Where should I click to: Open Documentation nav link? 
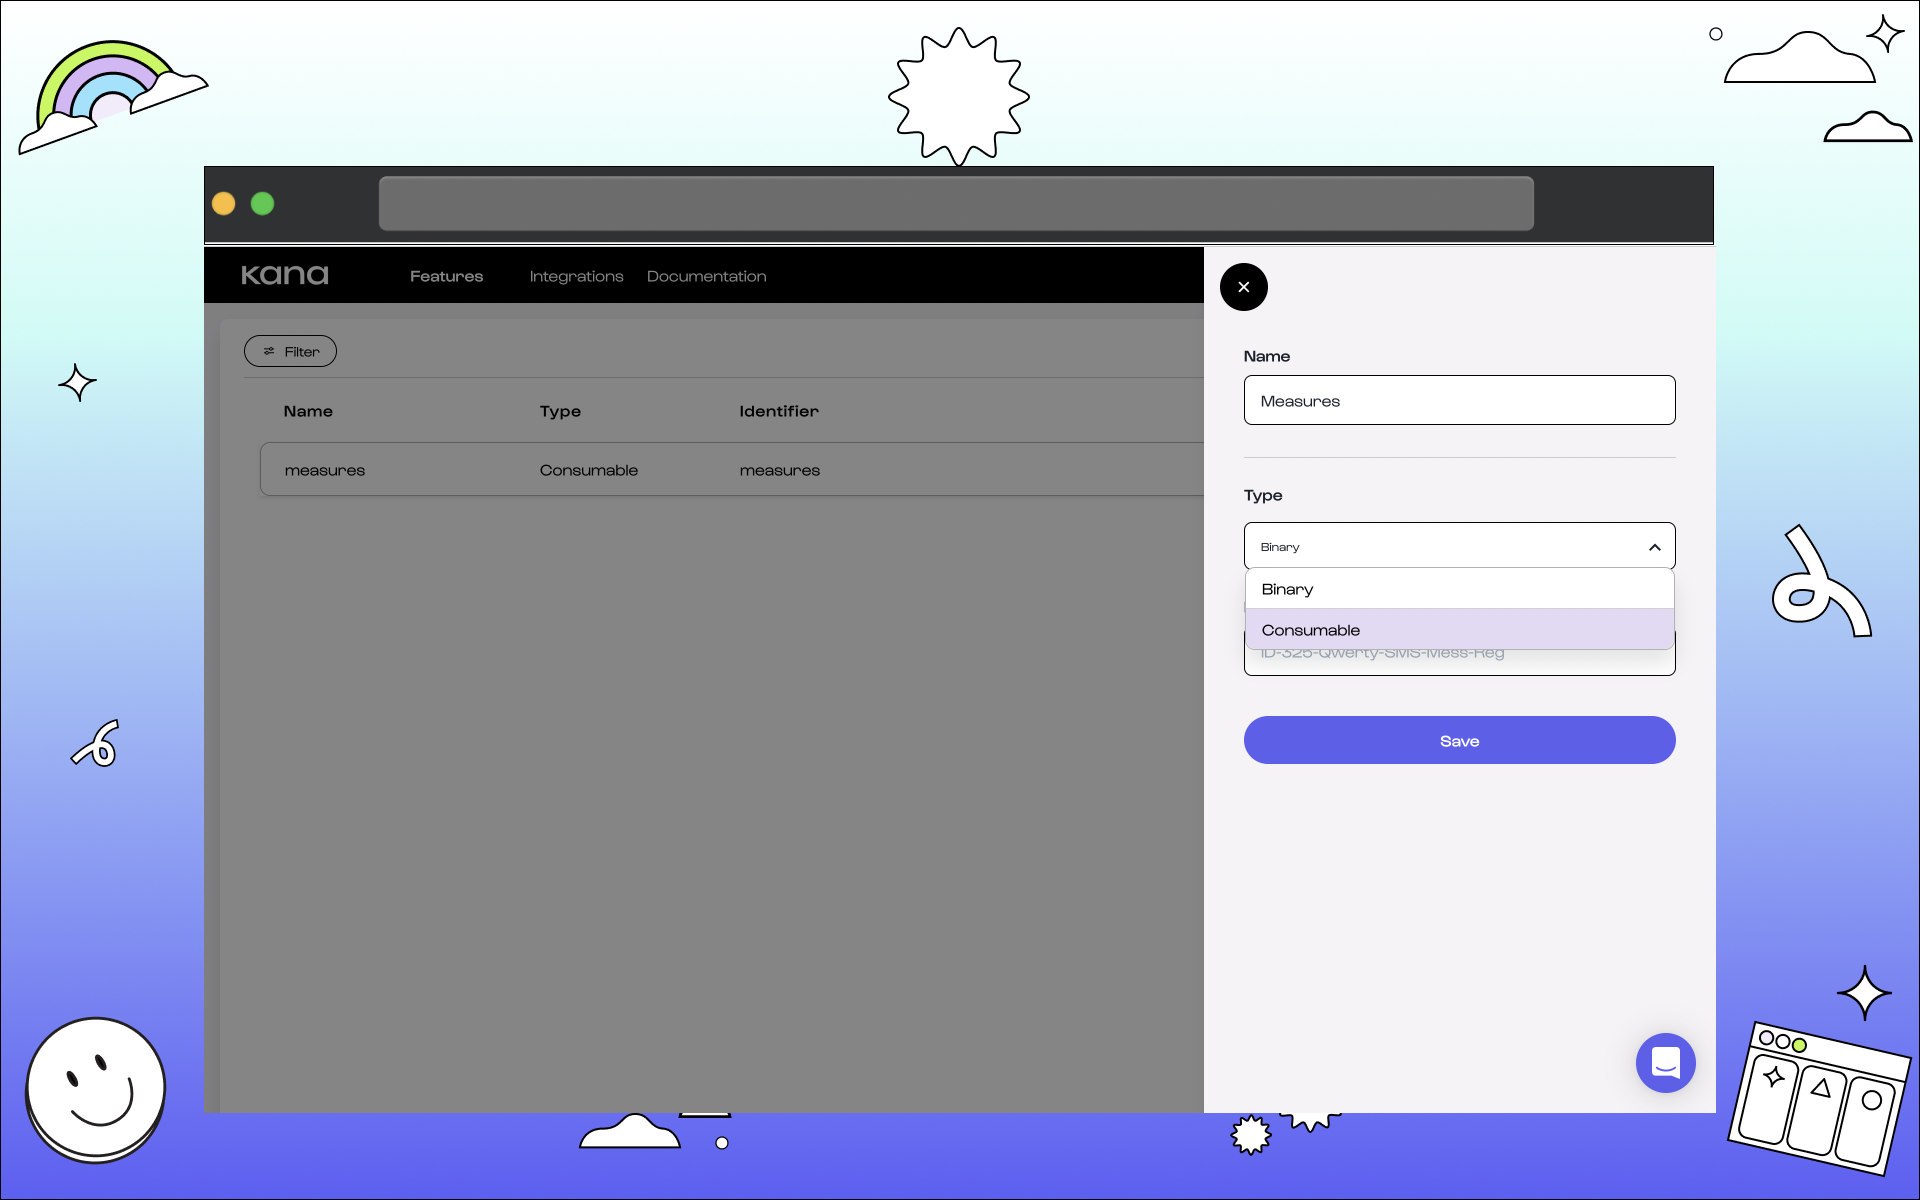(x=706, y=276)
